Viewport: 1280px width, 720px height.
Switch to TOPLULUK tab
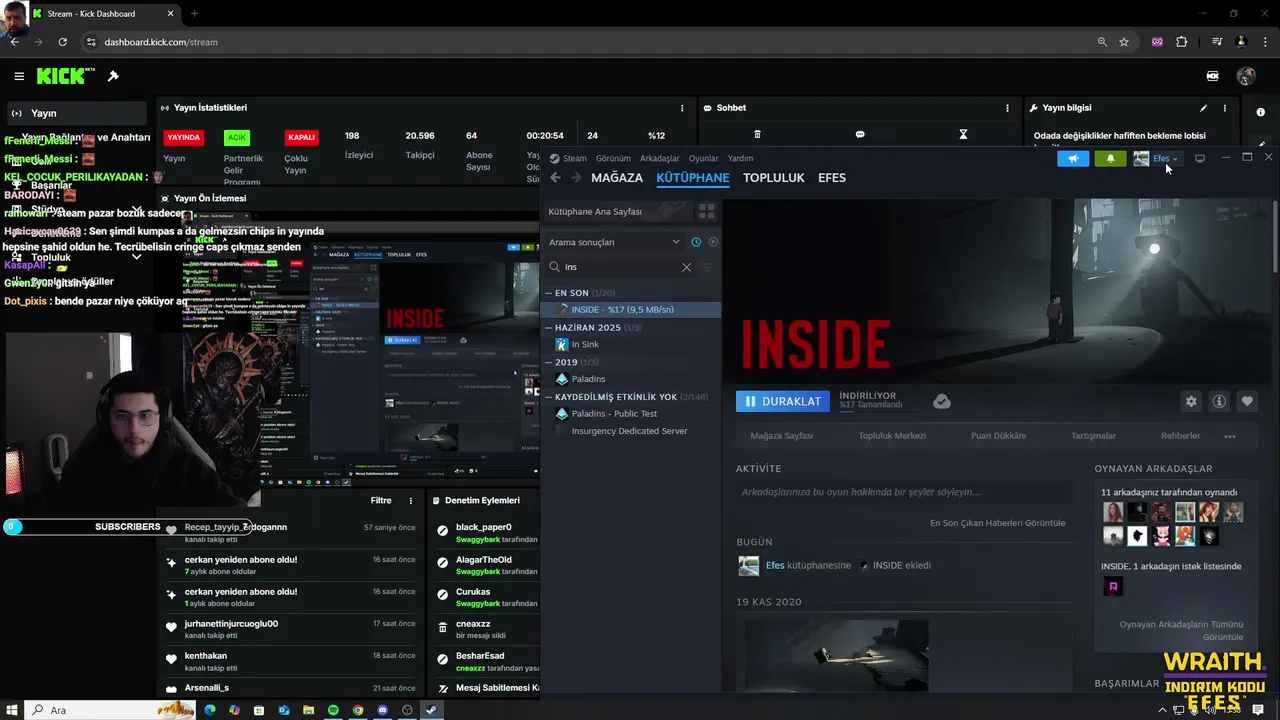coord(774,178)
